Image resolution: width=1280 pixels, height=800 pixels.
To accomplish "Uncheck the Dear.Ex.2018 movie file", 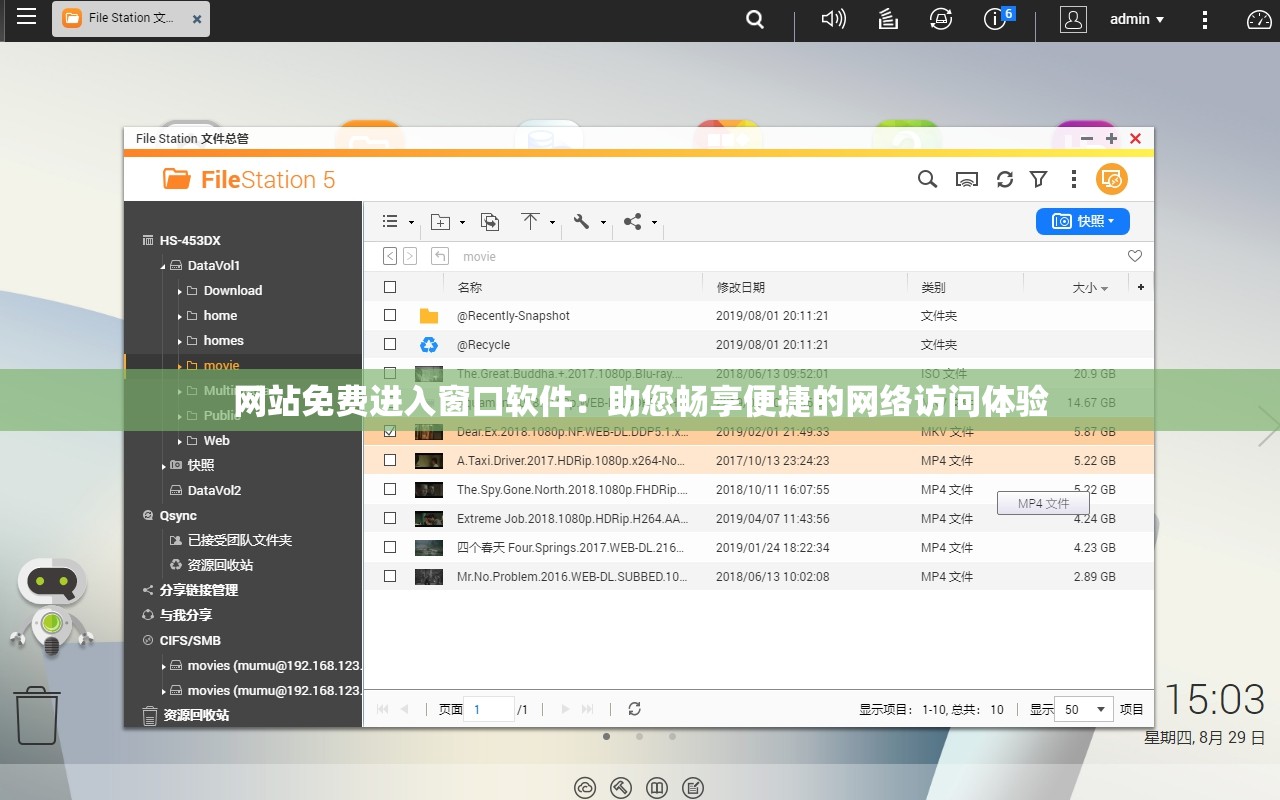I will pyautogui.click(x=389, y=431).
